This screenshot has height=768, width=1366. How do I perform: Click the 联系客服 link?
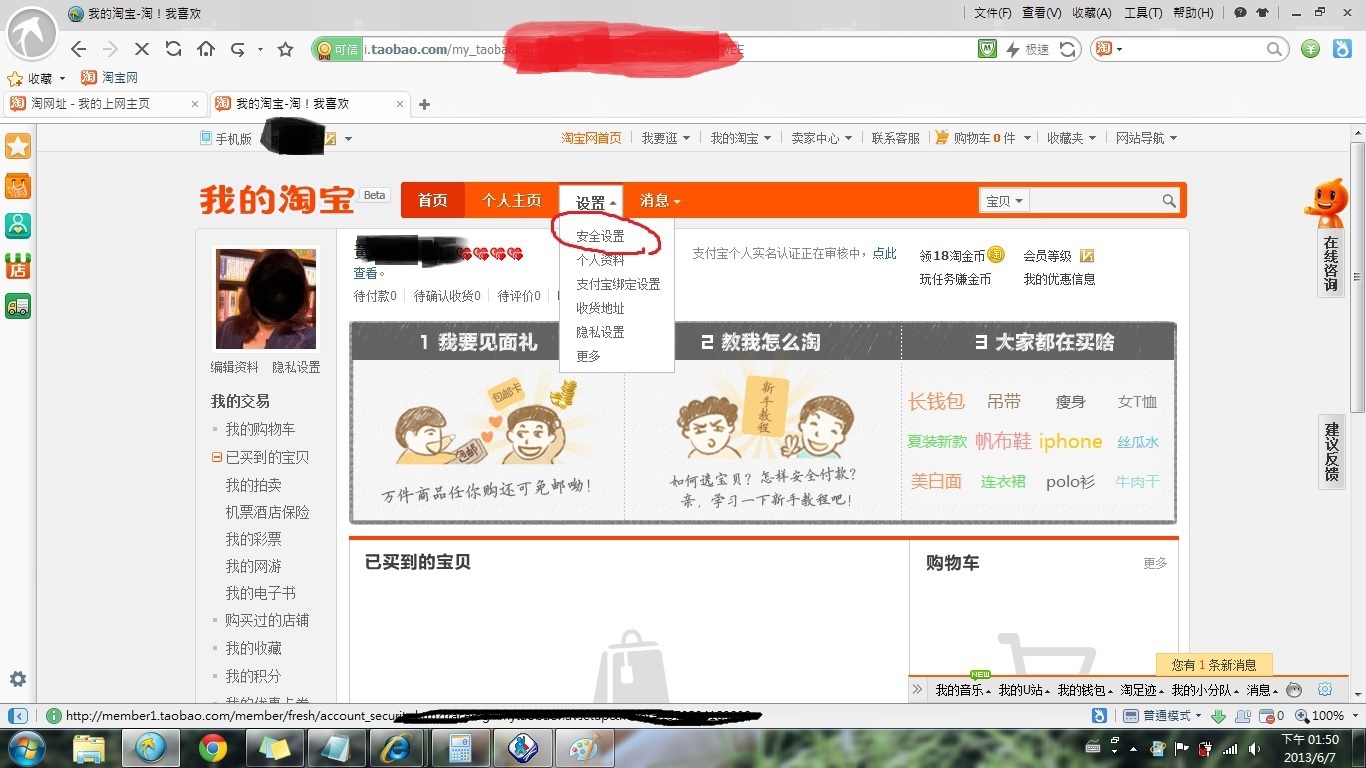point(896,138)
